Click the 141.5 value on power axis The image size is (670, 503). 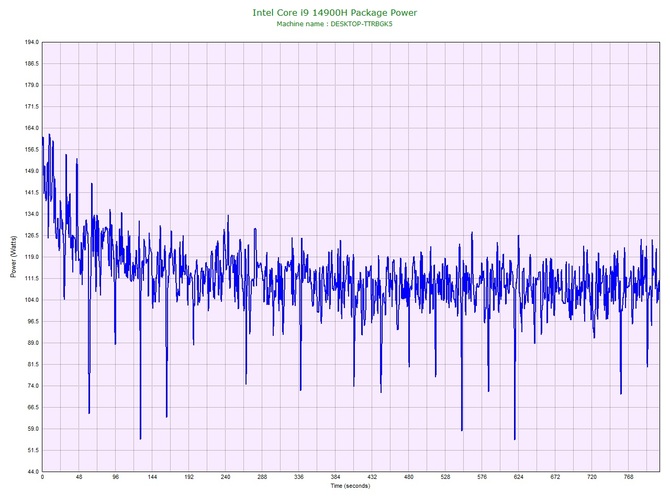click(x=32, y=193)
